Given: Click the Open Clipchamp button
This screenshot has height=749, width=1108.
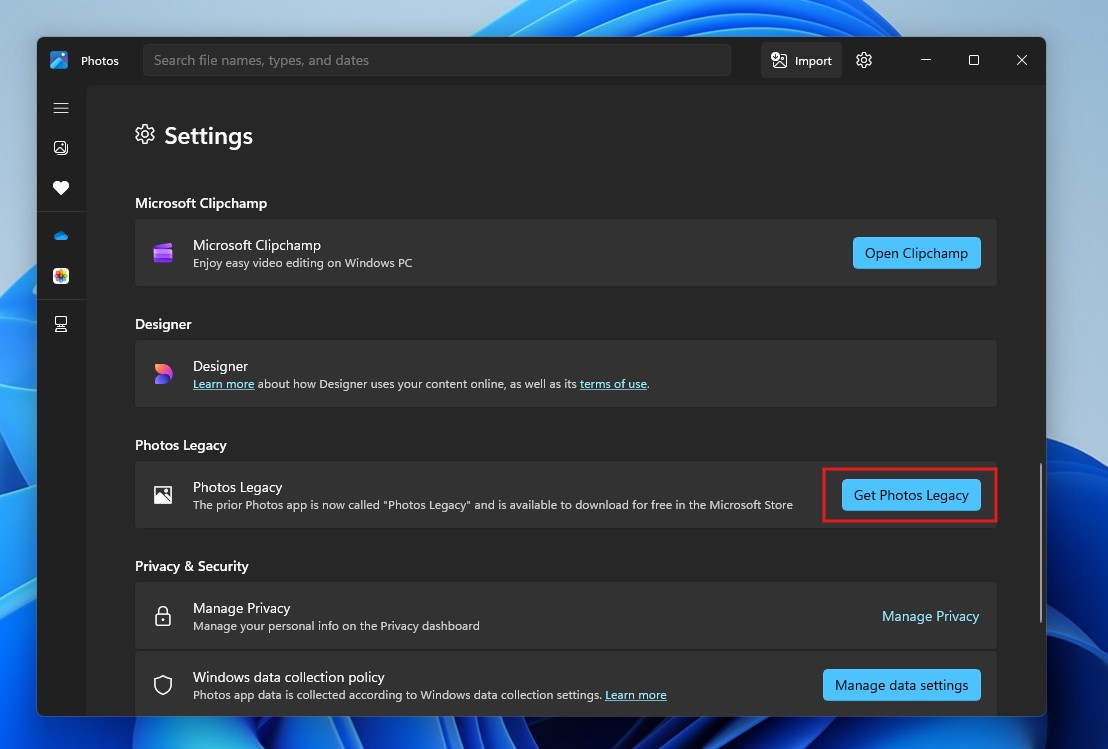Looking at the screenshot, I should [916, 253].
